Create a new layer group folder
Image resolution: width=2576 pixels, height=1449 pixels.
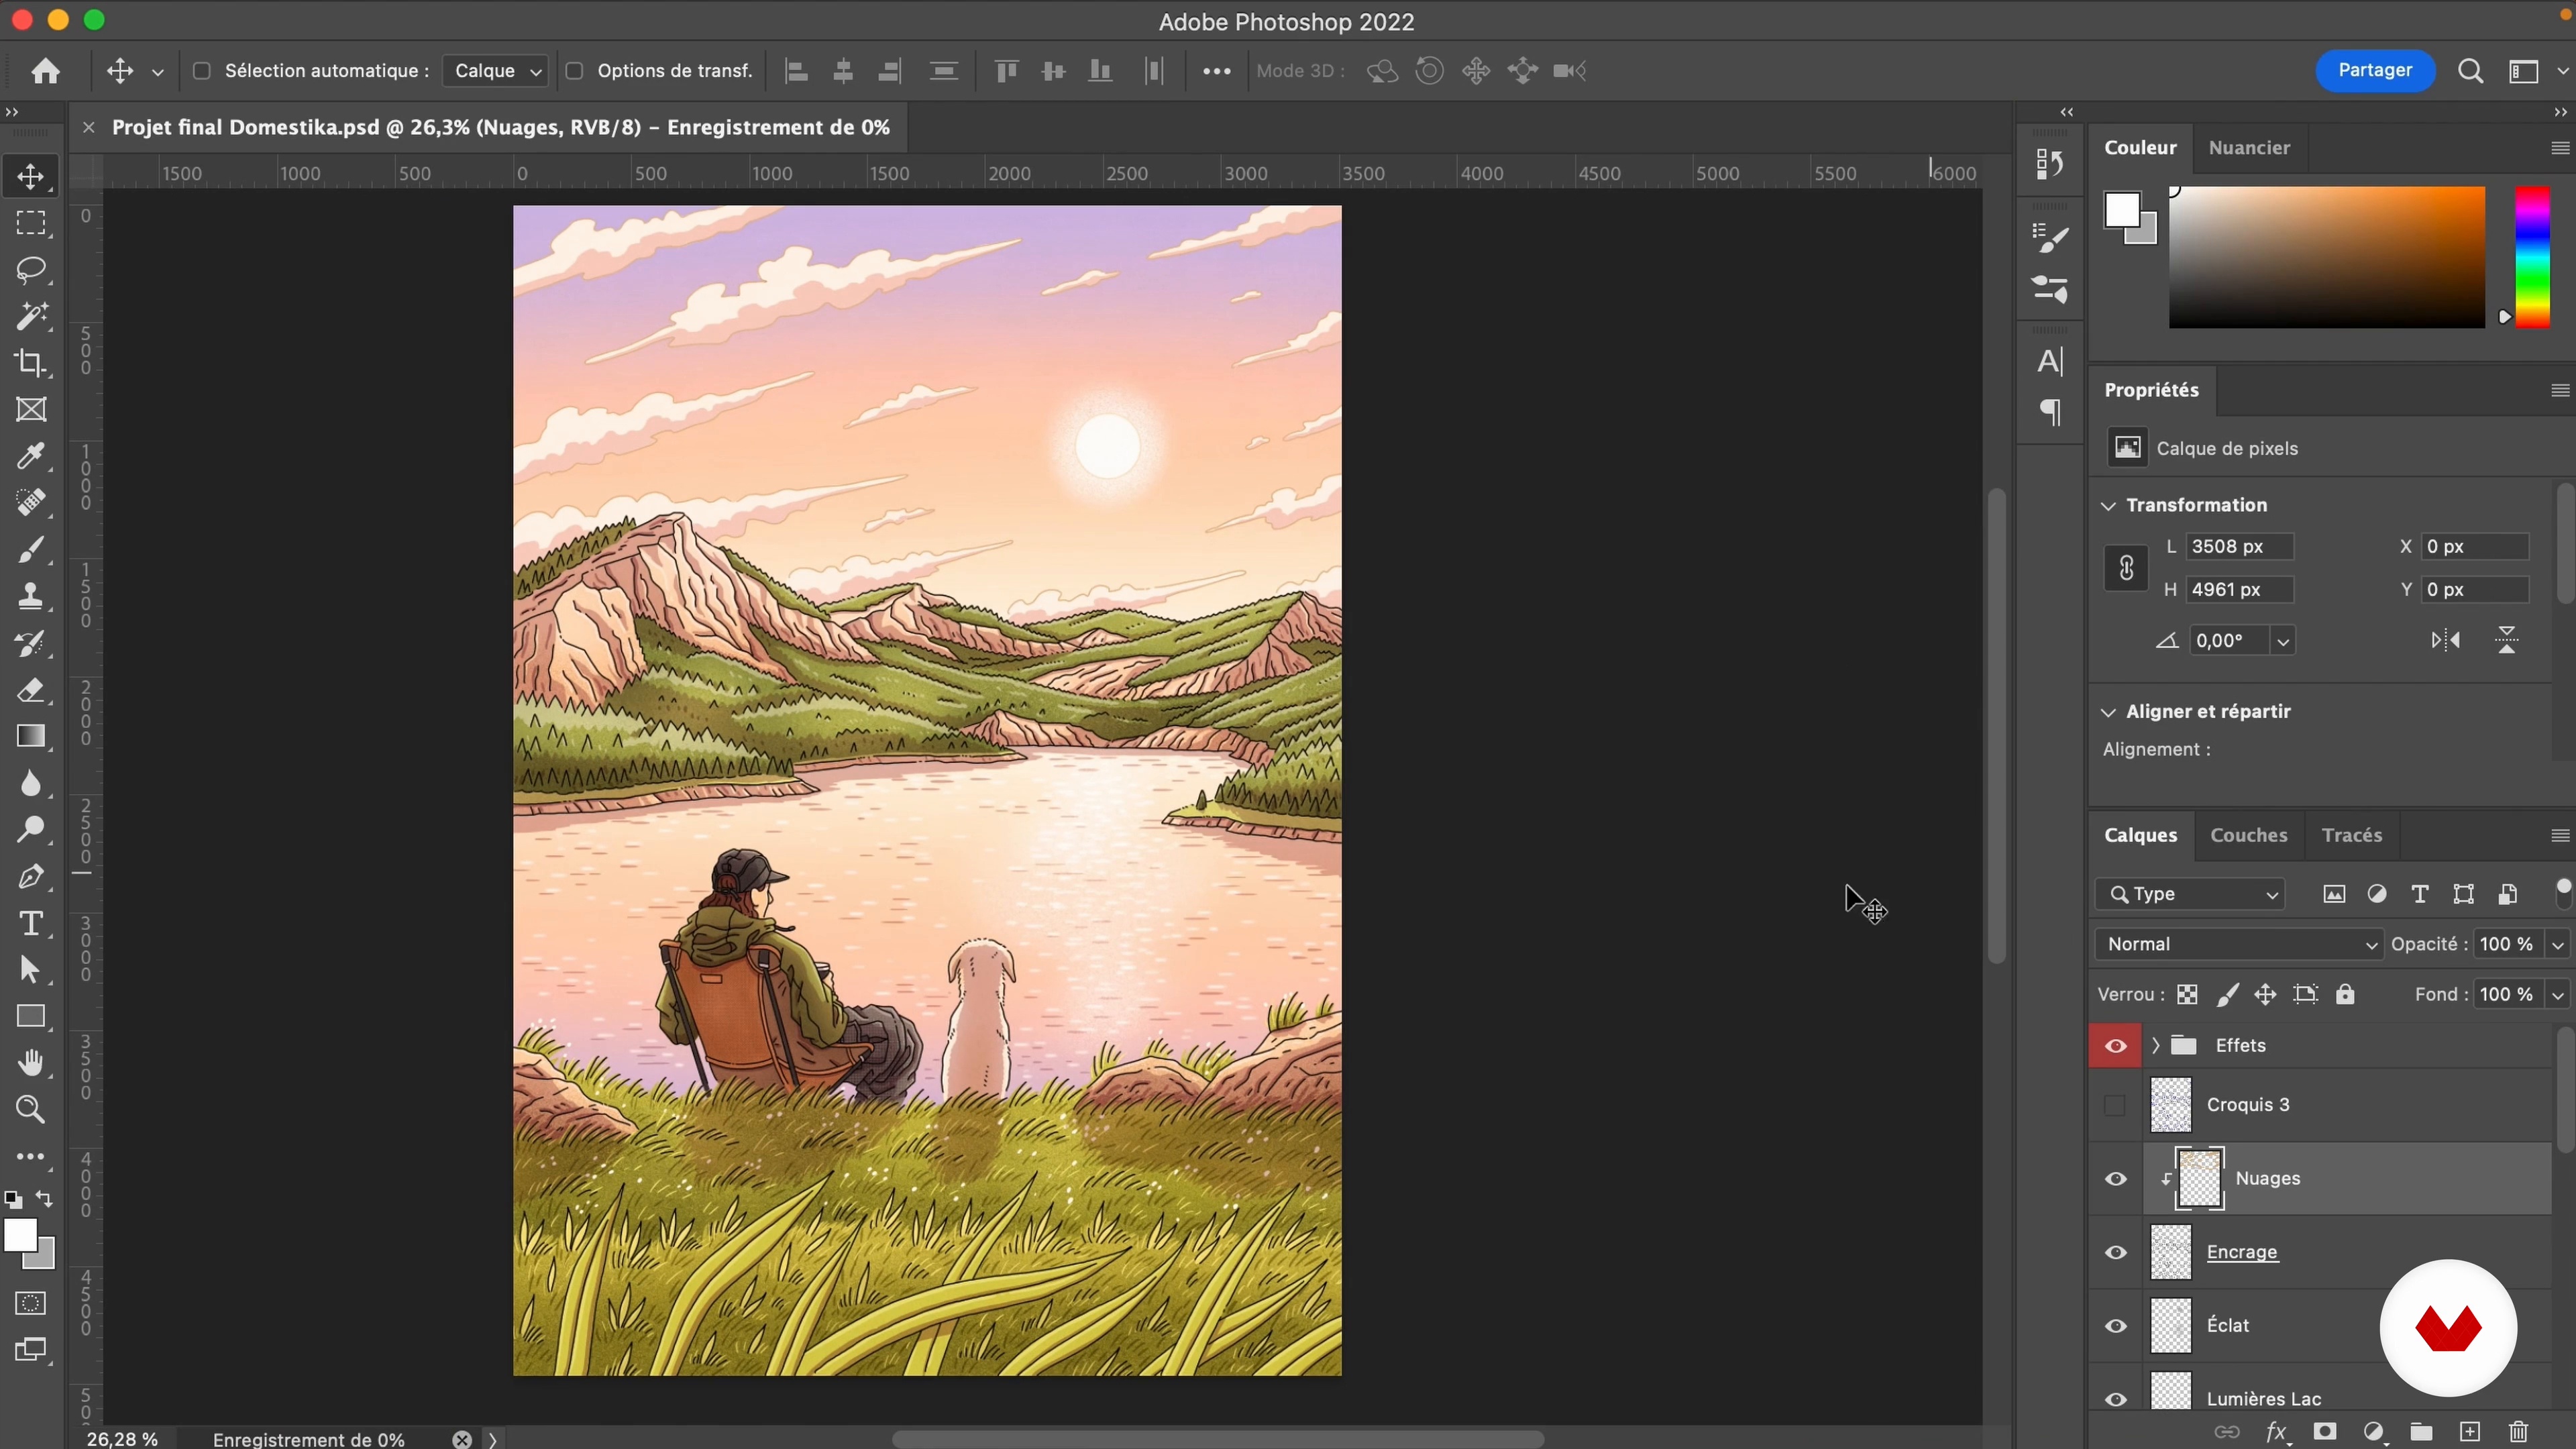(2421, 1432)
